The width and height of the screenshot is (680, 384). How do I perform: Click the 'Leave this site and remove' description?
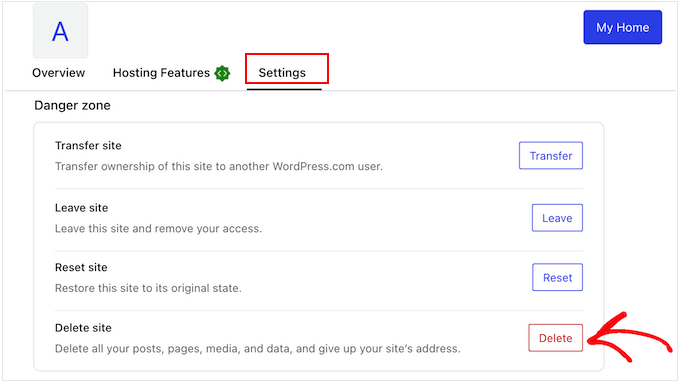[x=158, y=229]
